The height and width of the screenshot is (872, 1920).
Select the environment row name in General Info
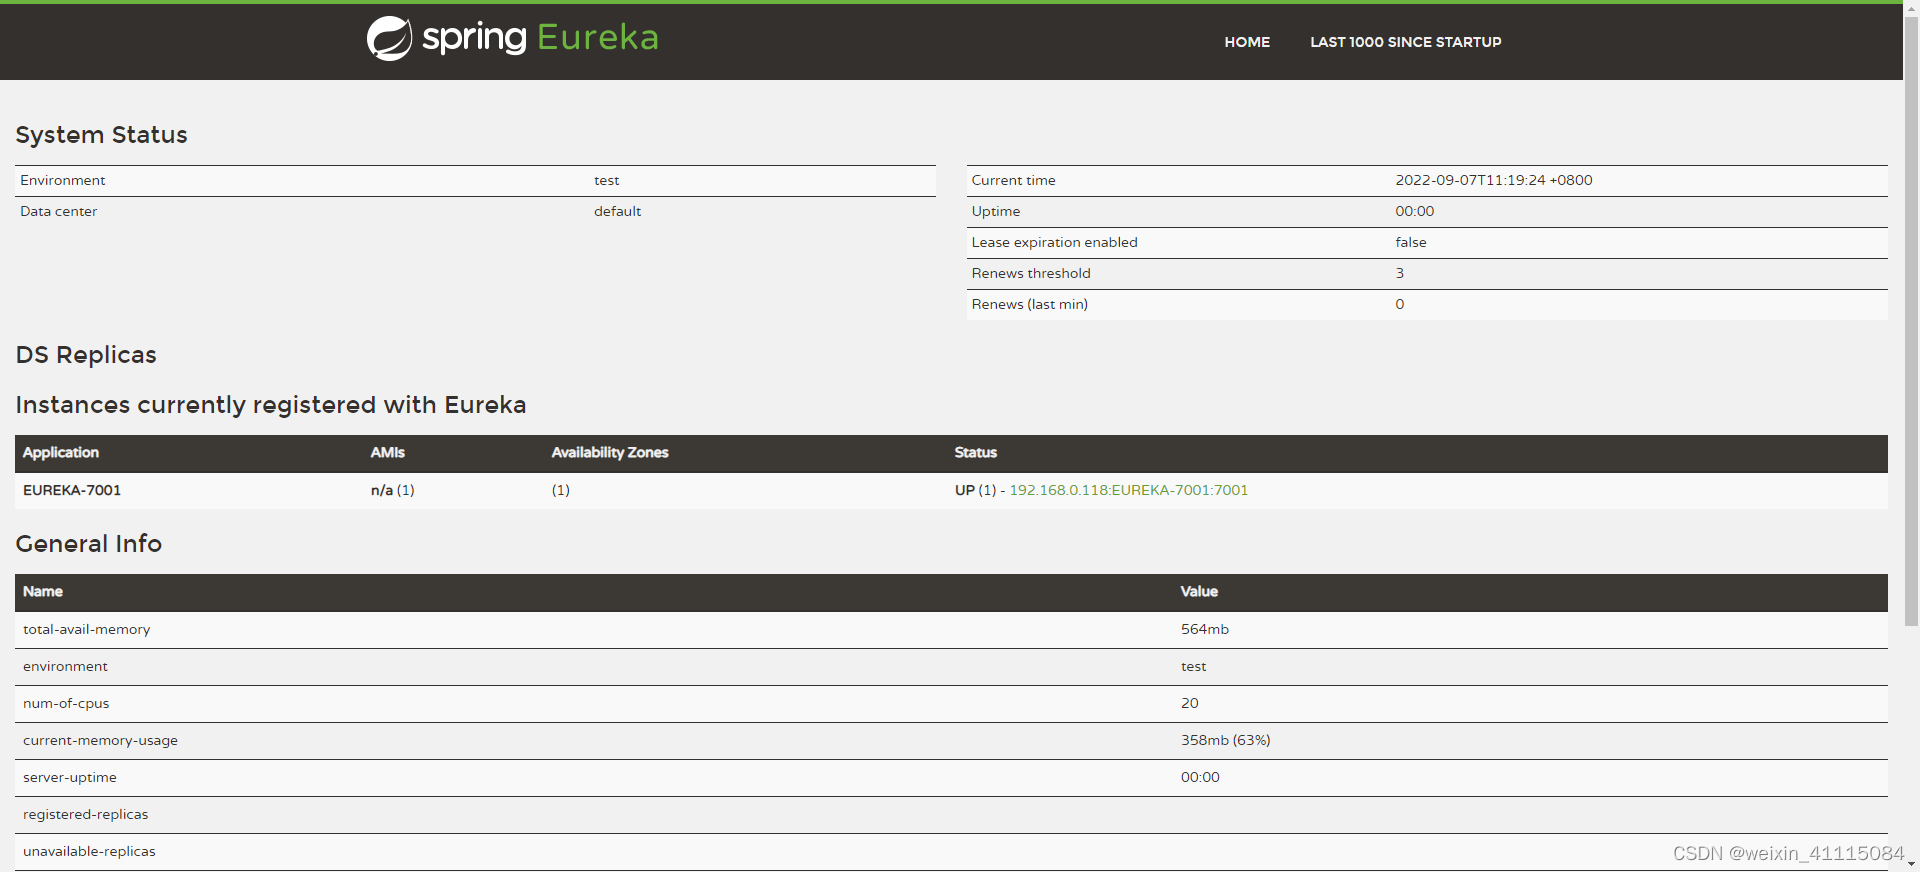65,666
